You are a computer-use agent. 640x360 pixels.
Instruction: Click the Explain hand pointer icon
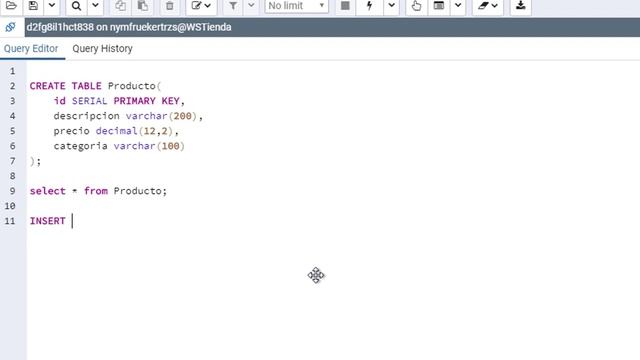[x=416, y=6]
